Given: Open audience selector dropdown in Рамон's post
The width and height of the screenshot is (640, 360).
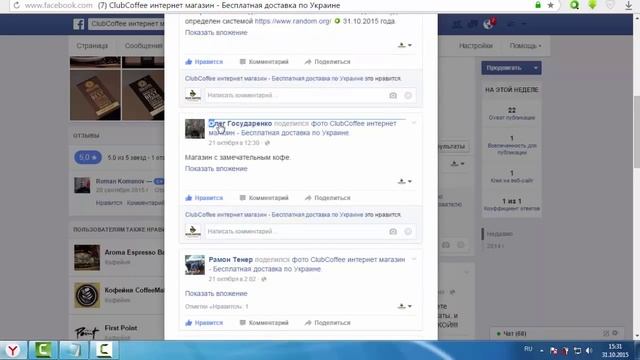Looking at the screenshot, I should [x=404, y=306].
